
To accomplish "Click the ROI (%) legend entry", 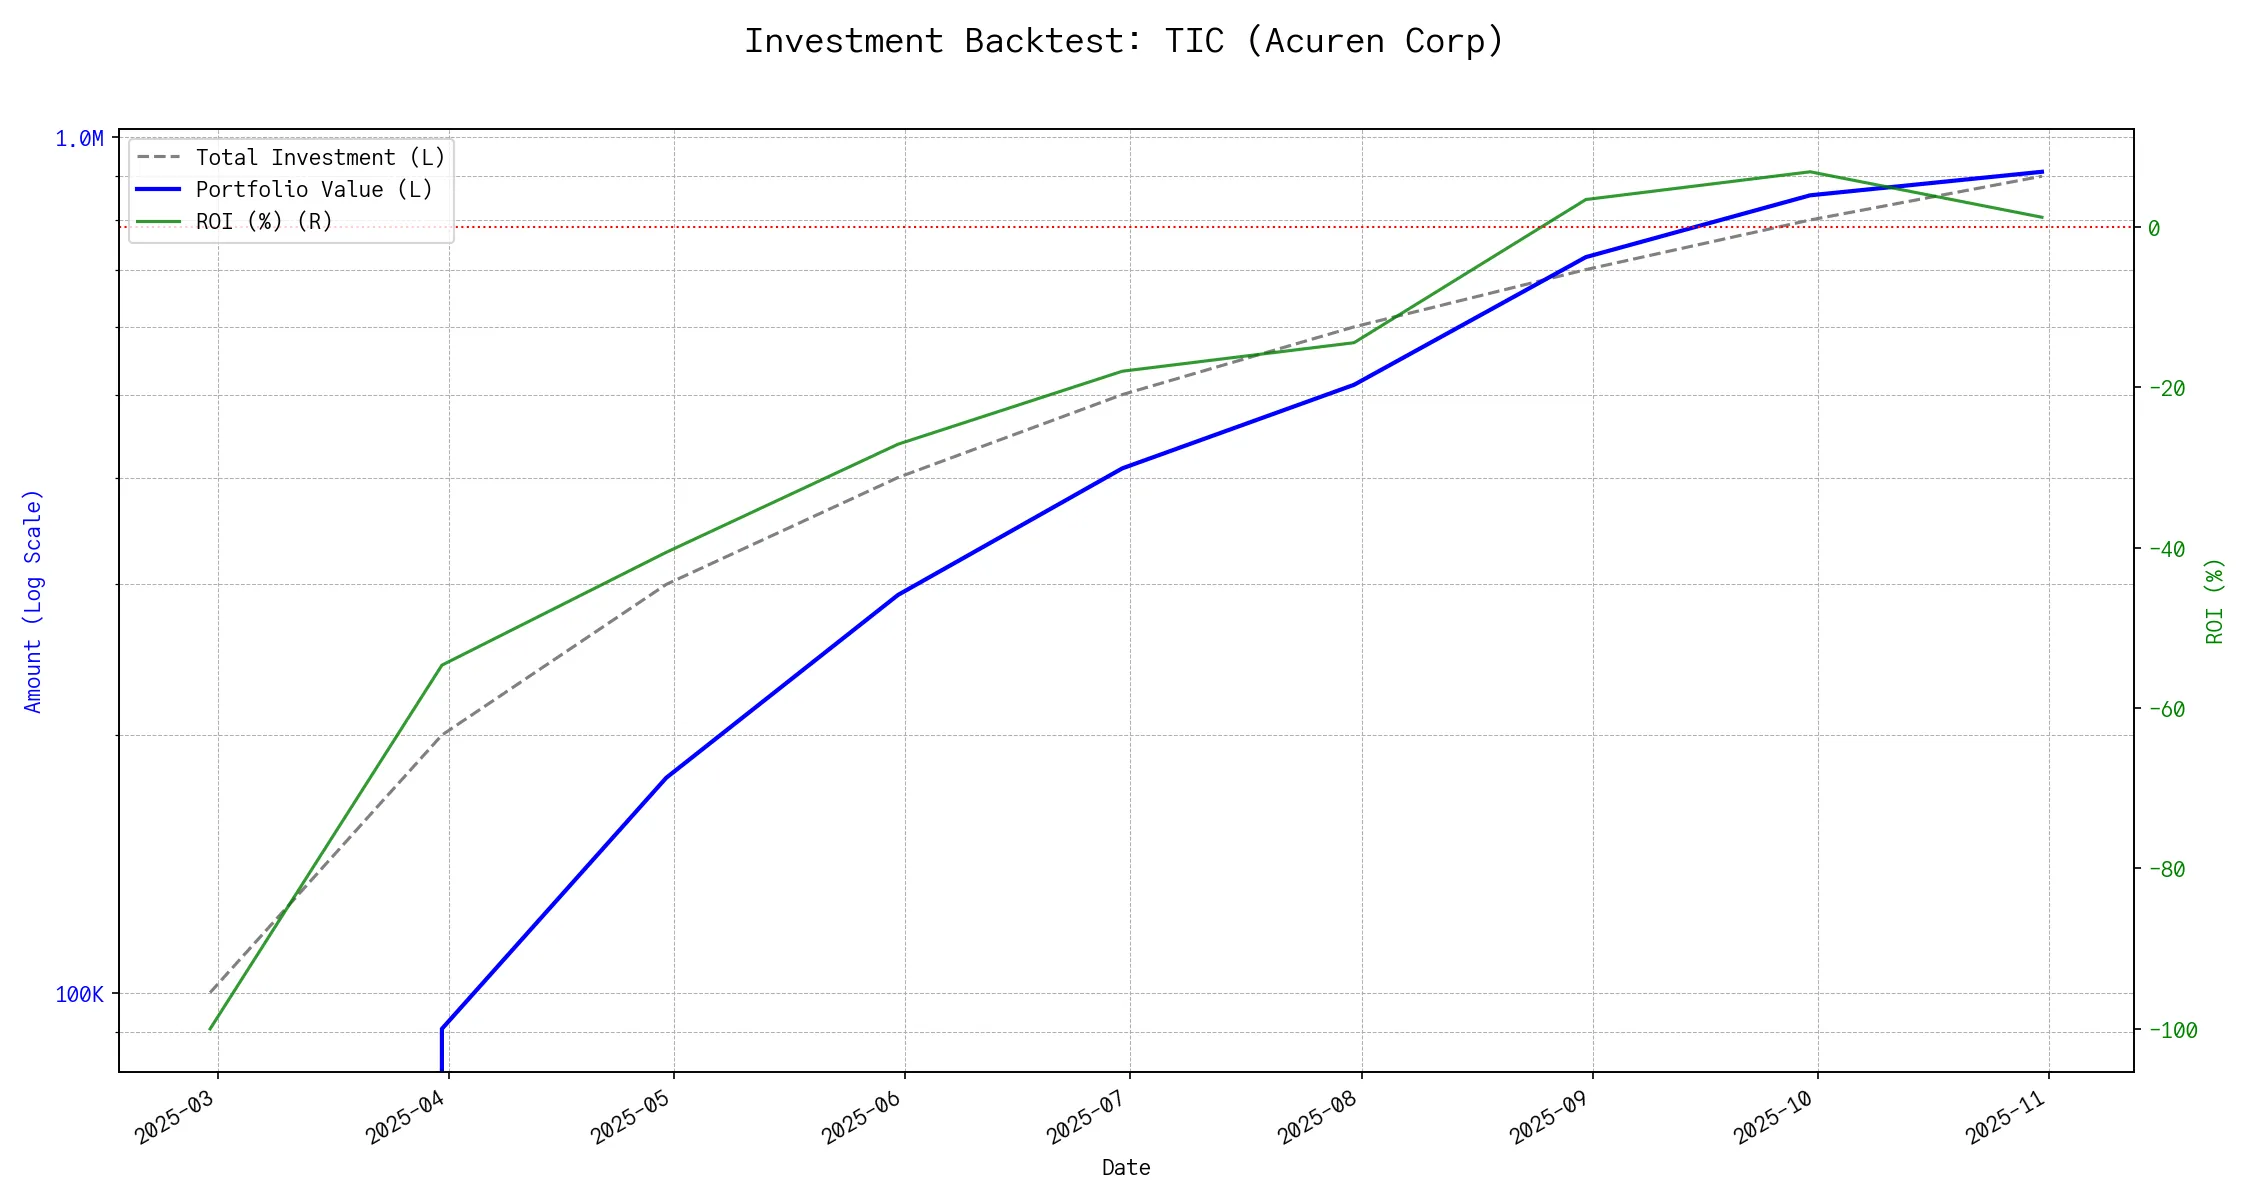I will pyautogui.click(x=264, y=221).
